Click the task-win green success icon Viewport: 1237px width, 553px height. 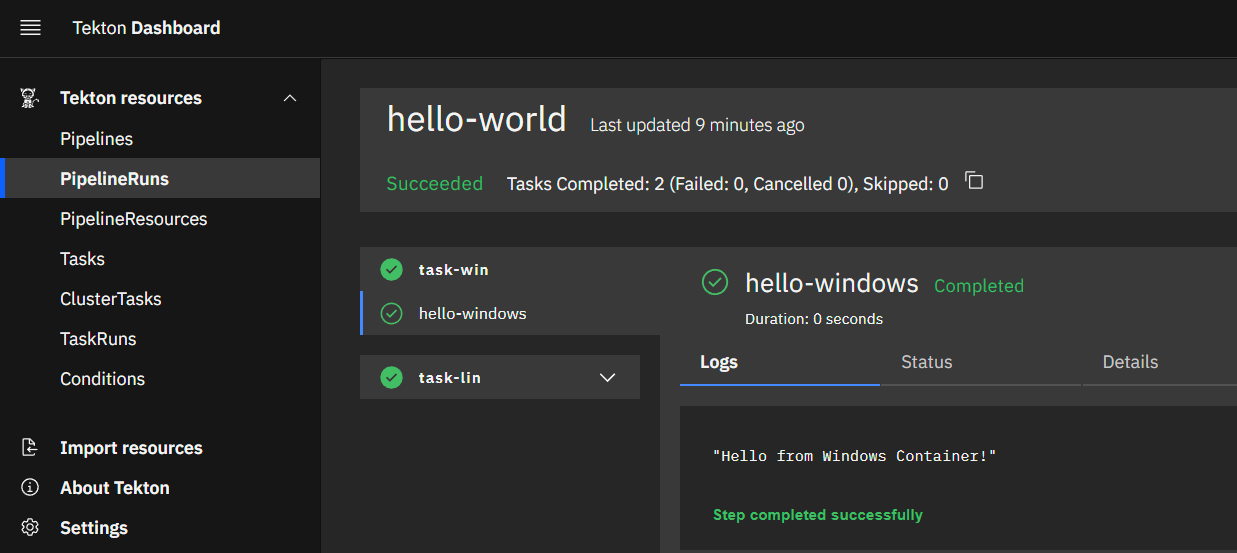[x=392, y=270]
